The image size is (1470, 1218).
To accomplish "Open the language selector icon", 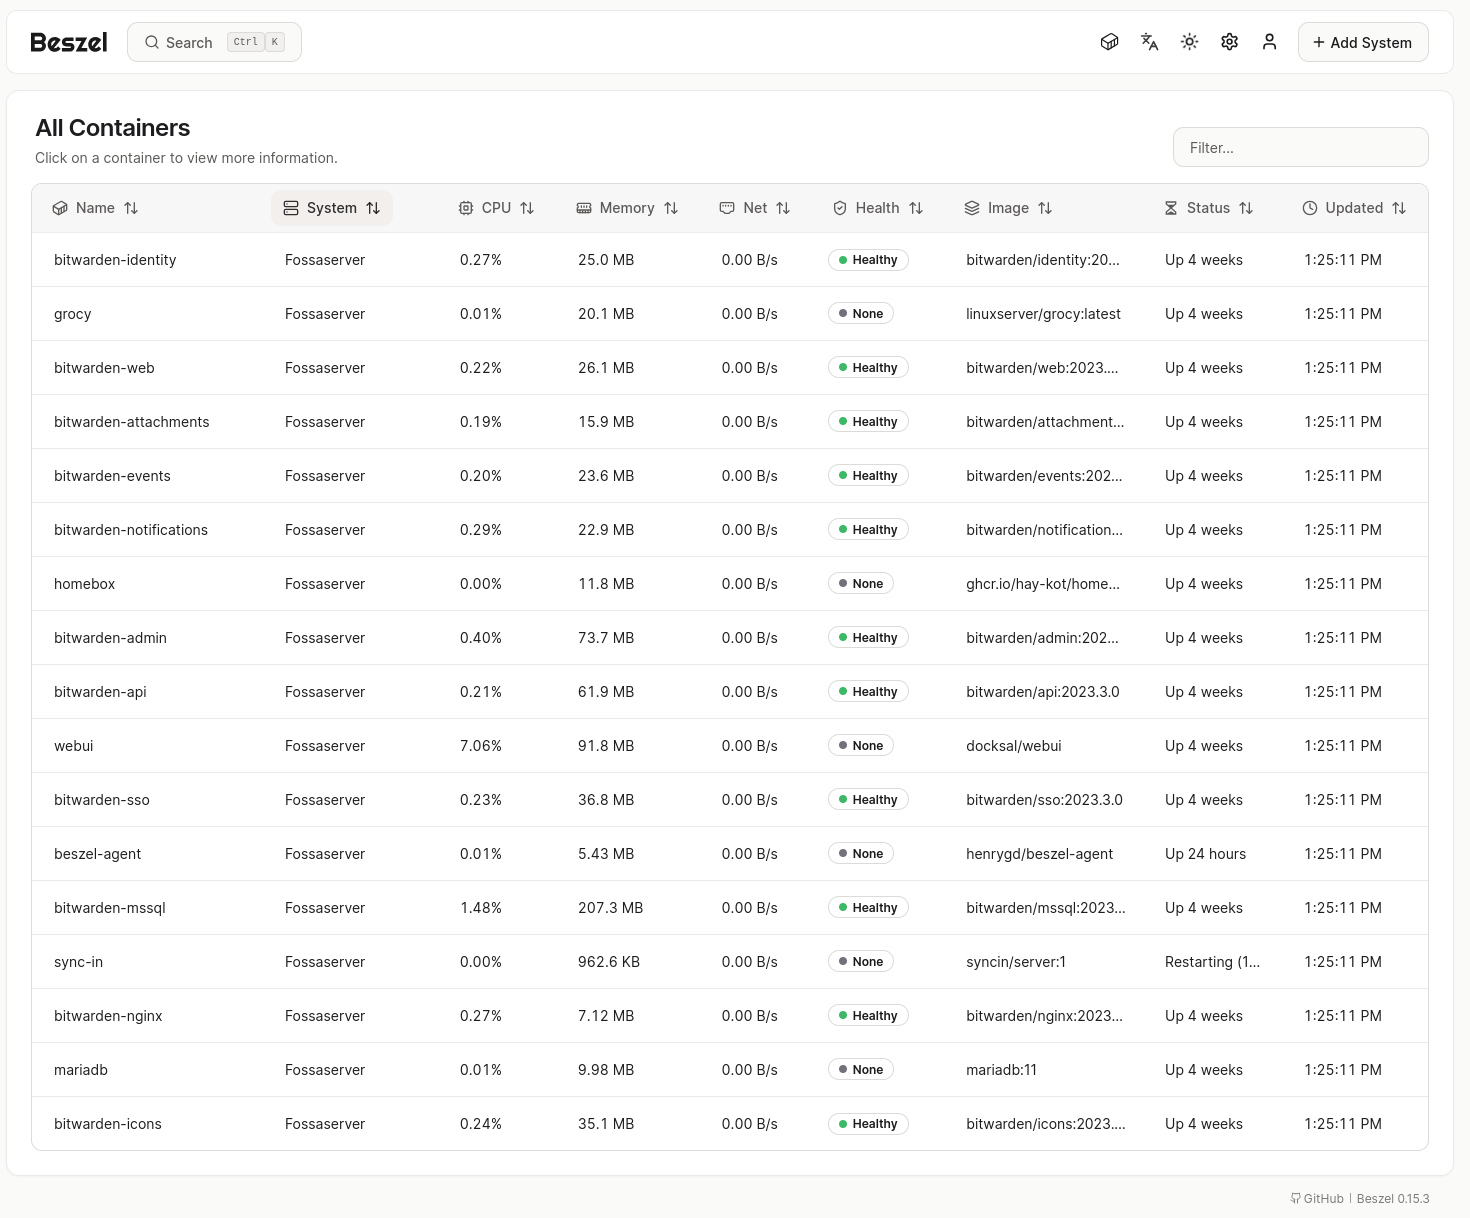I will (x=1149, y=42).
